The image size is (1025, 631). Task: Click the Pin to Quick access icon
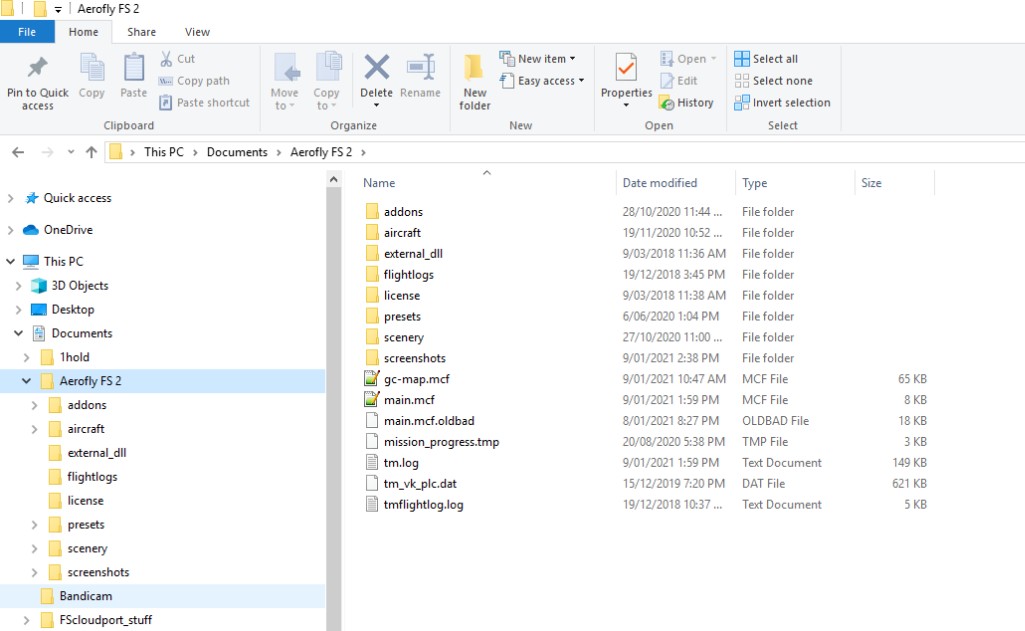coord(37,67)
